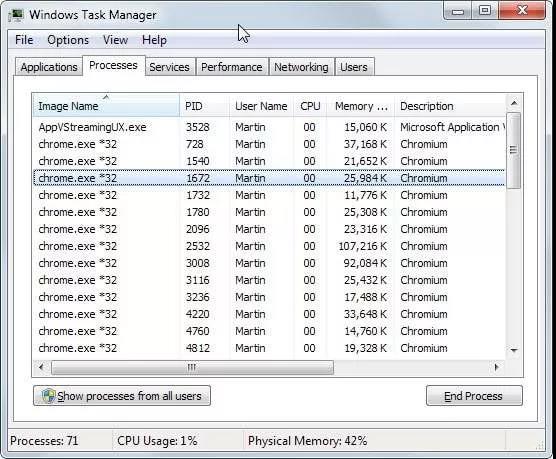Click the End Process button

[x=474, y=396]
